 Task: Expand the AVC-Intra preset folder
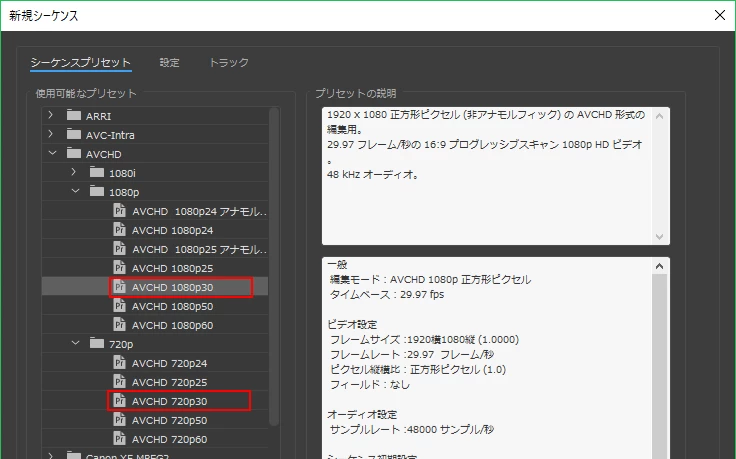point(51,134)
